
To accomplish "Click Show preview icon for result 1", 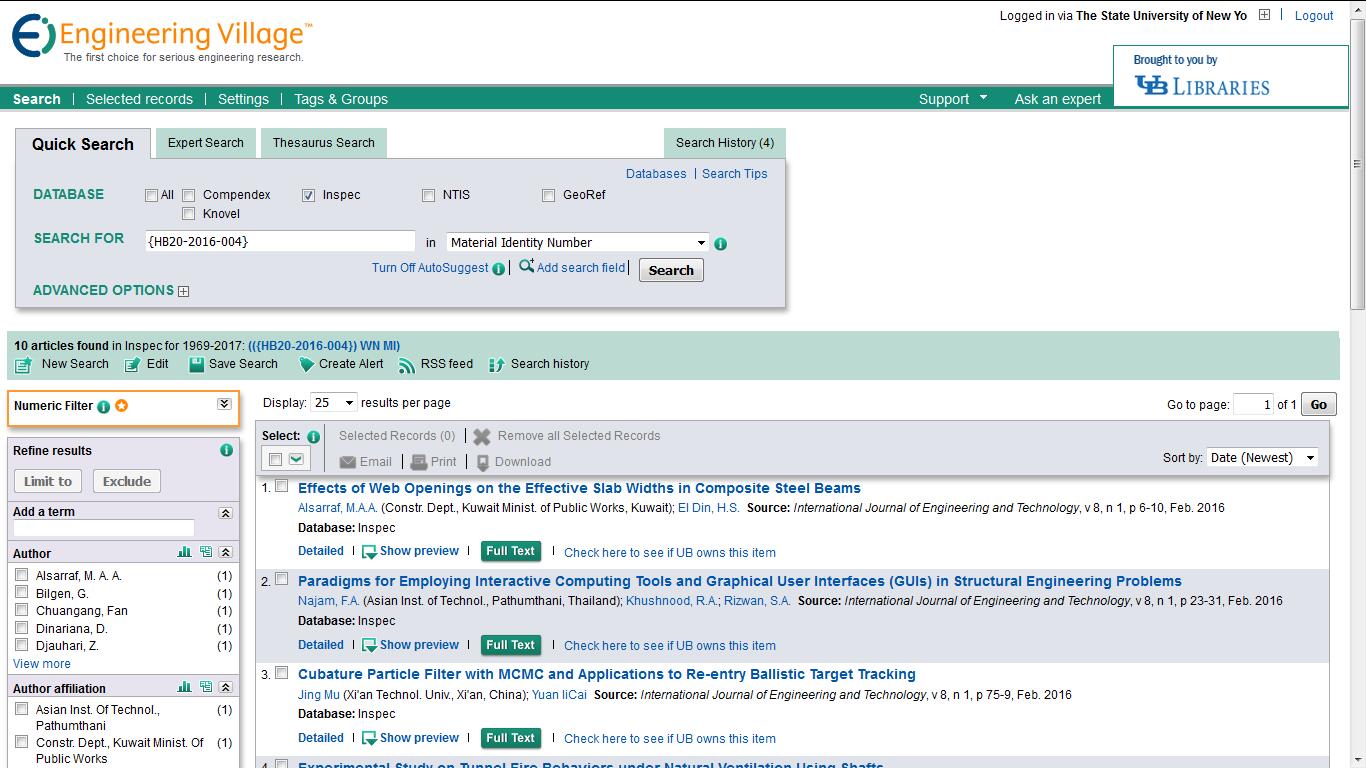I will (x=369, y=552).
